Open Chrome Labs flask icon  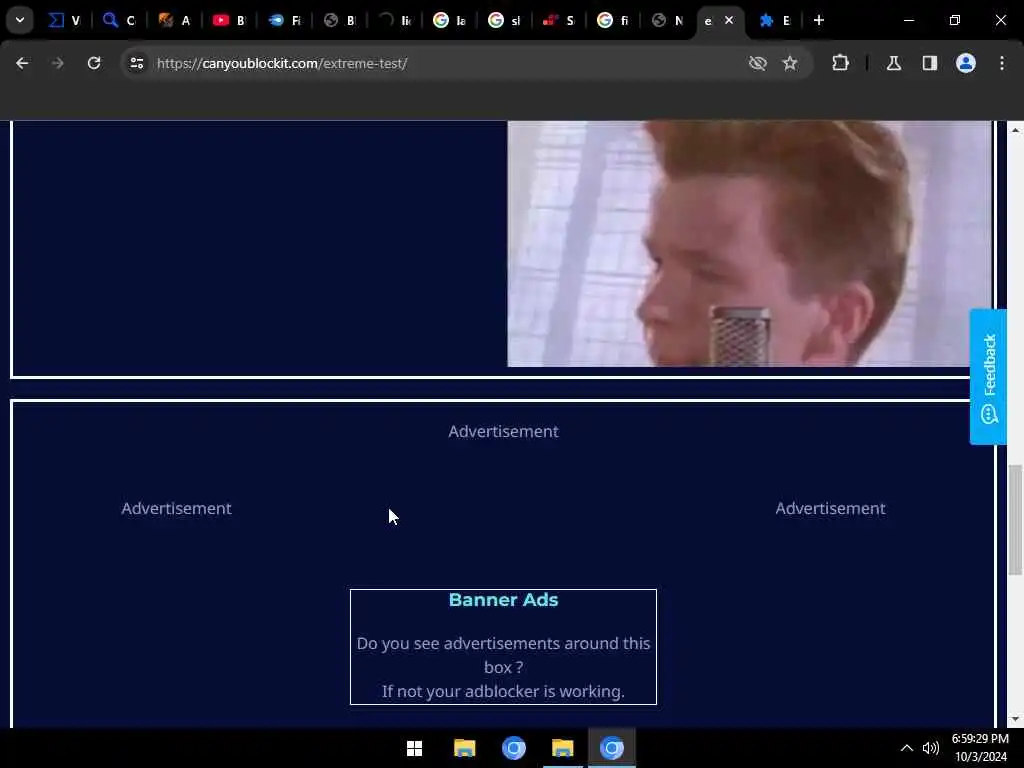coord(894,63)
